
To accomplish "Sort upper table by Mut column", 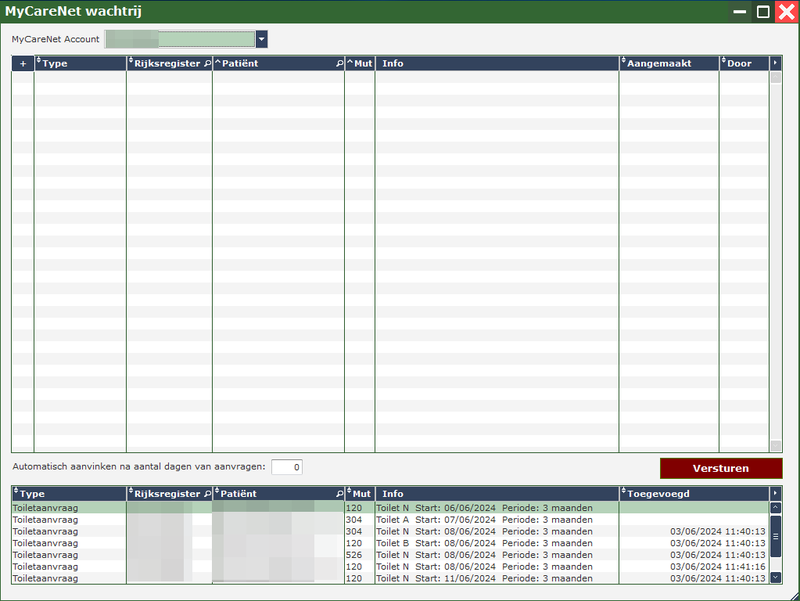I will [360, 64].
